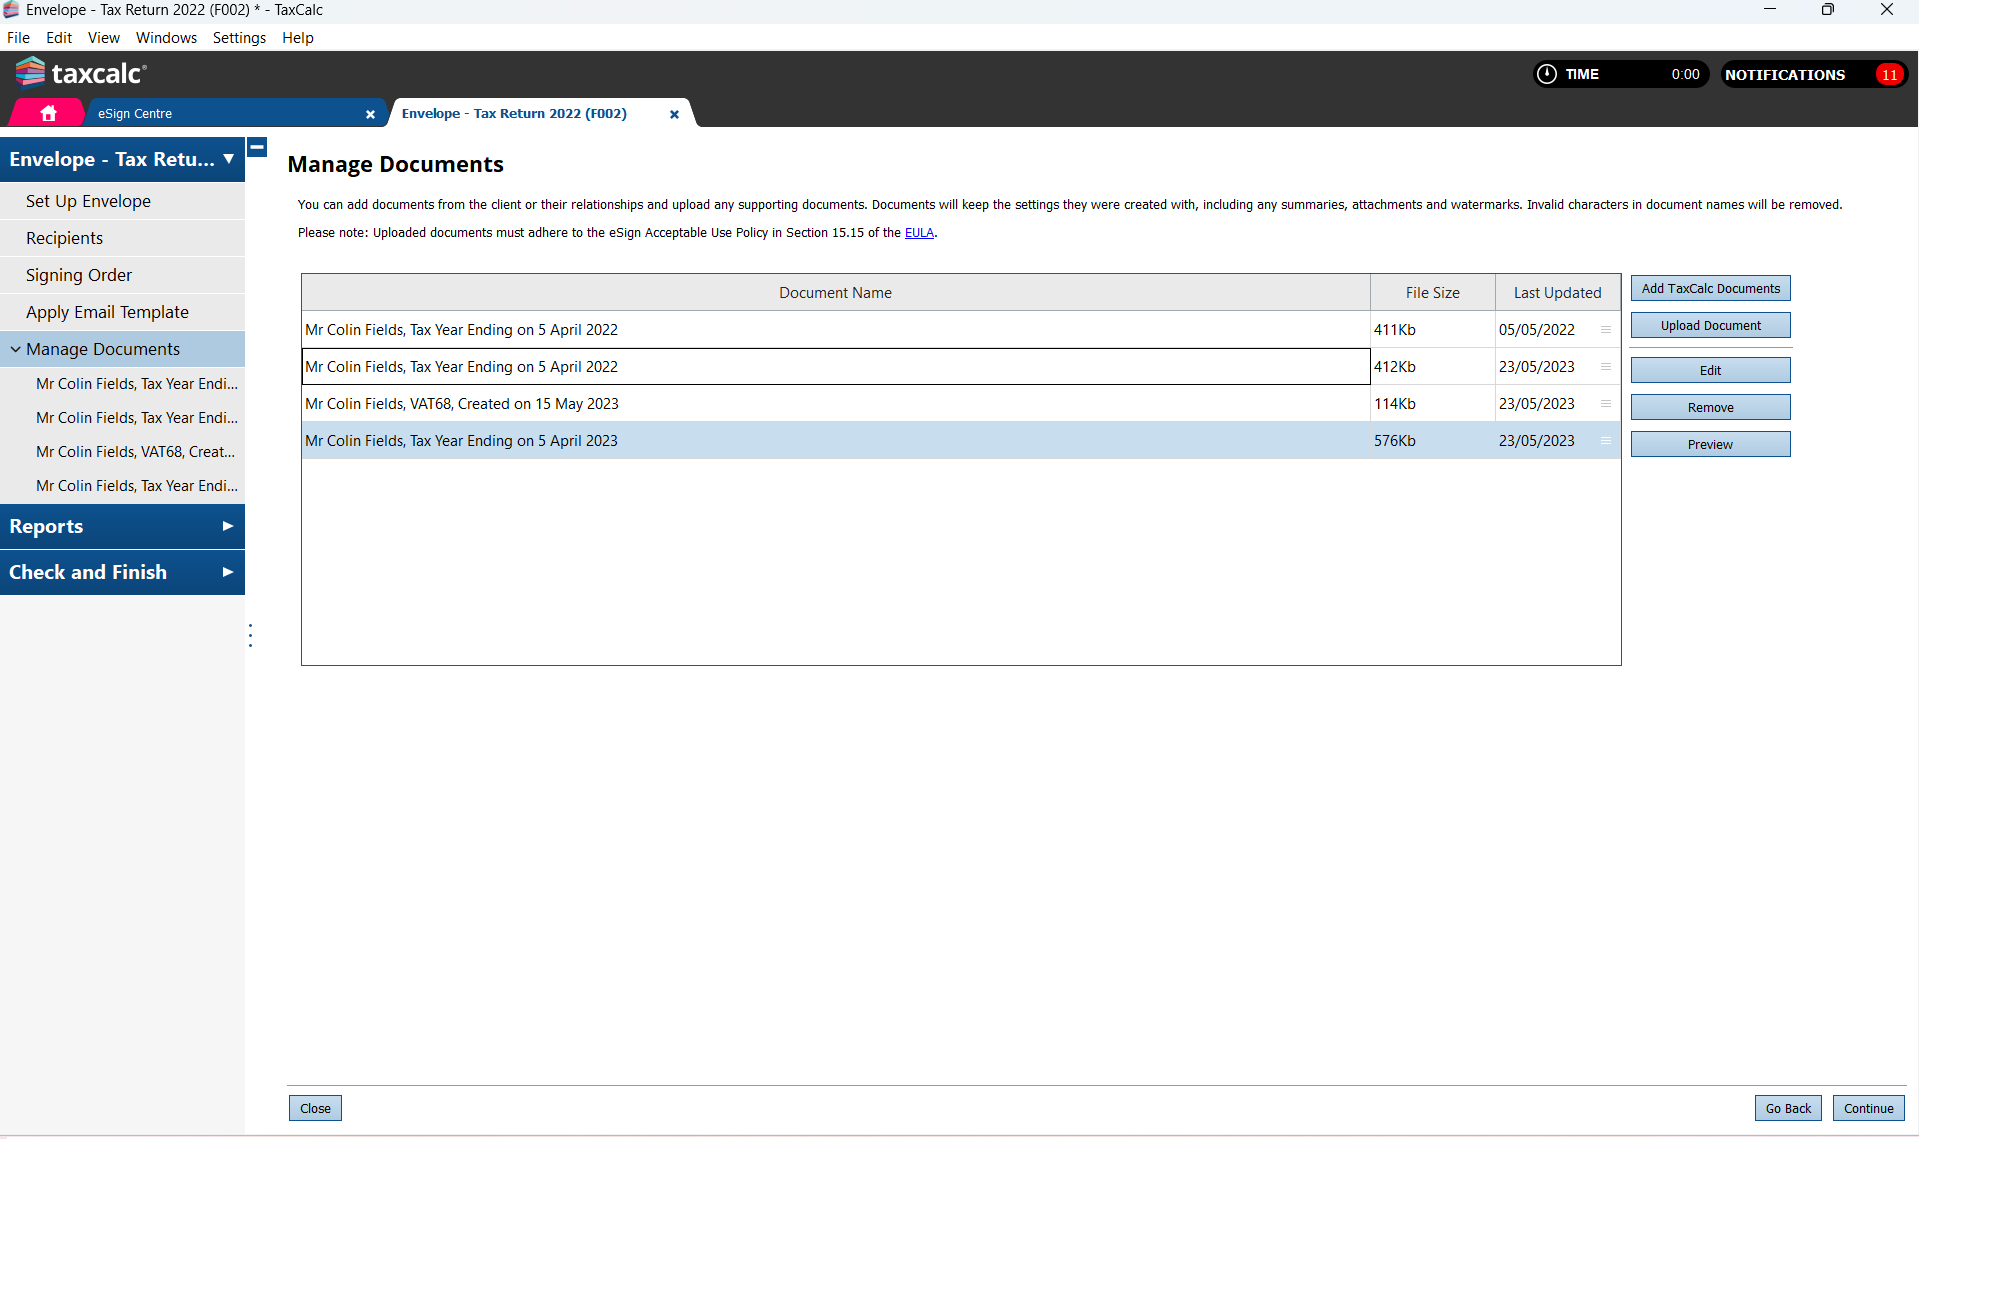Screen dimensions: 2000x1300
Task: Click the pink home tab icon
Action: (x=48, y=113)
